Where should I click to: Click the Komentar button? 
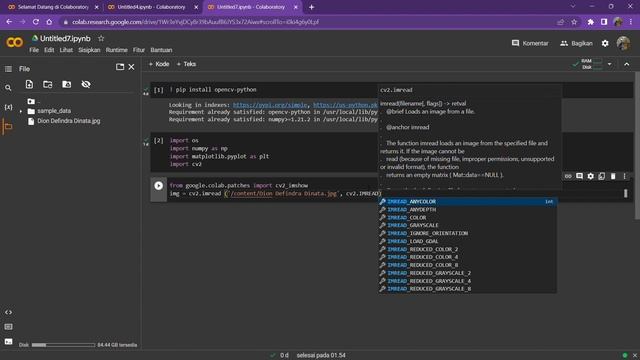pyautogui.click(x=530, y=43)
